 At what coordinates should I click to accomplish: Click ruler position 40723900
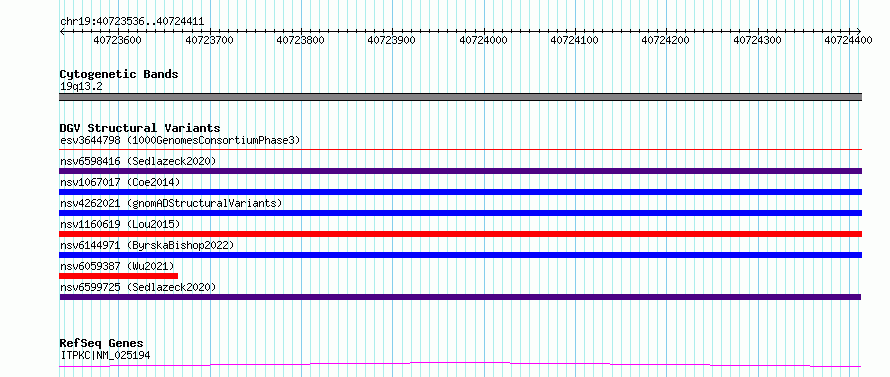tap(392, 40)
